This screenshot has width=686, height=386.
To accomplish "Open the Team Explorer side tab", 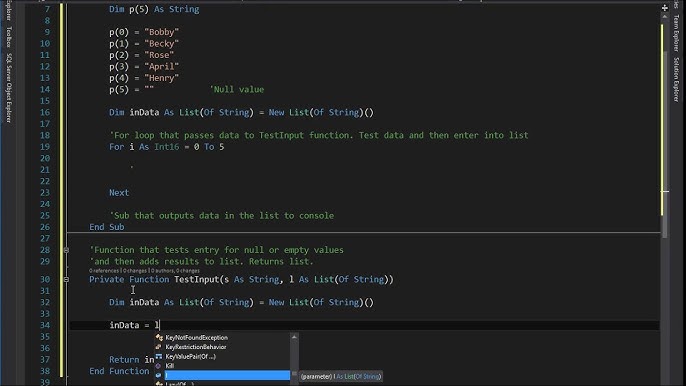I will tap(676, 33).
